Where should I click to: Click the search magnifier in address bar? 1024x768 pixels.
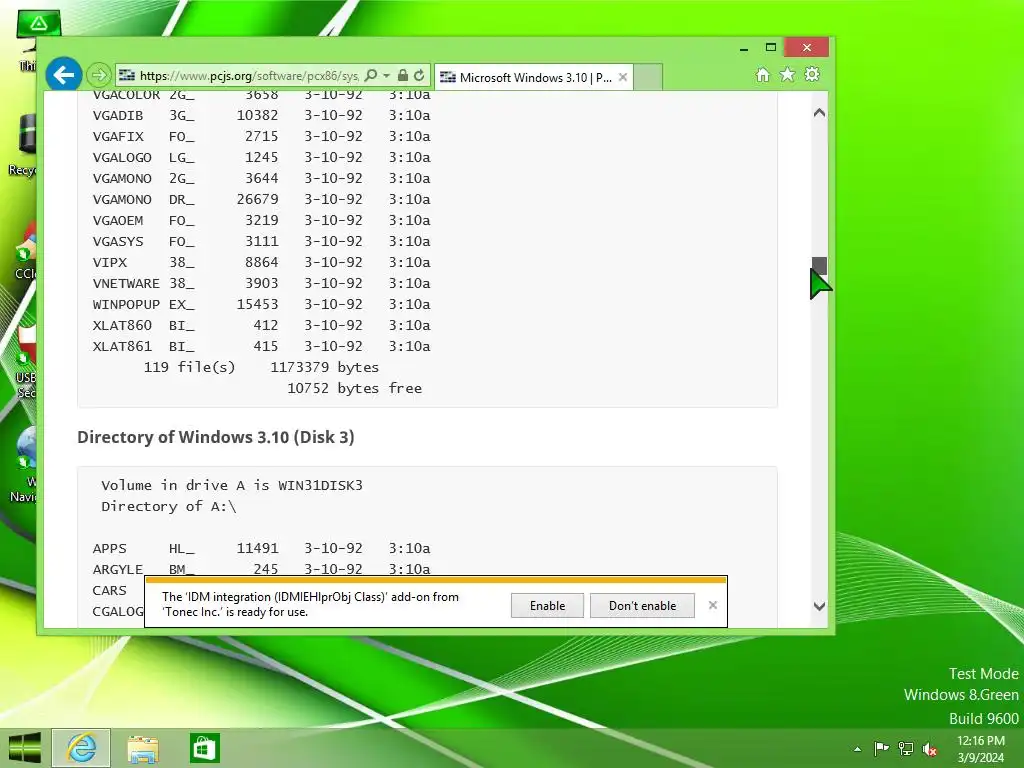(371, 76)
